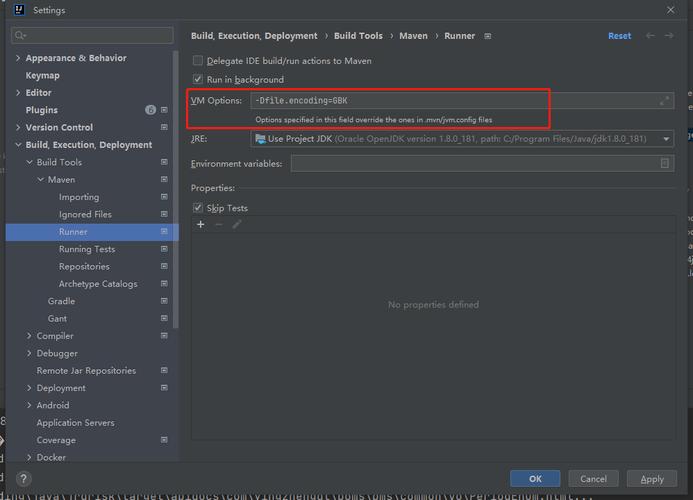Expand the Deployment node
This screenshot has height=500, width=693.
[29, 388]
